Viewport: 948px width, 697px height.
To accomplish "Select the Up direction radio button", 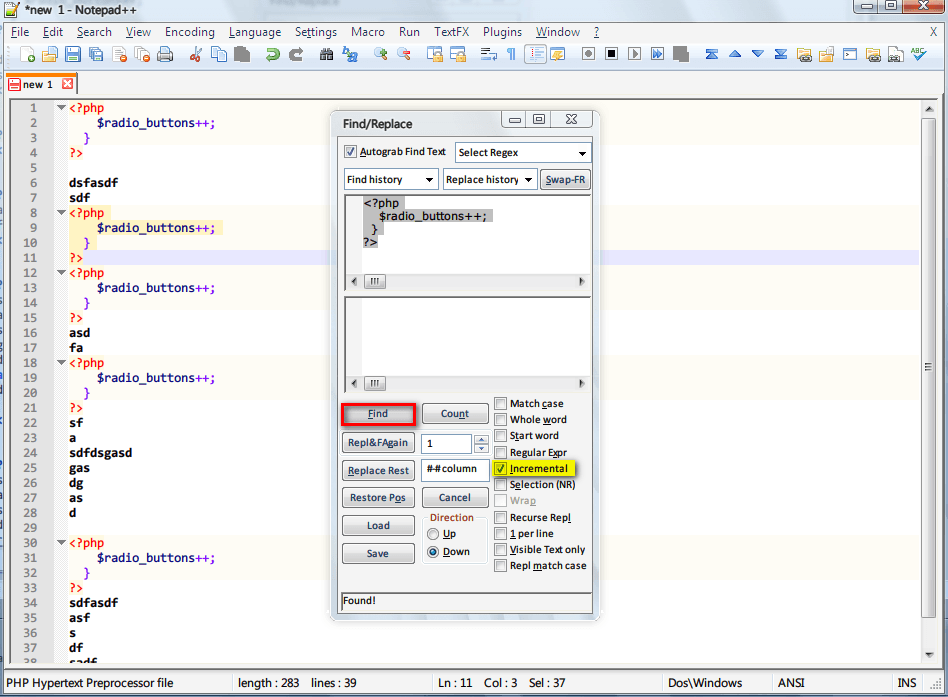I will 433,534.
